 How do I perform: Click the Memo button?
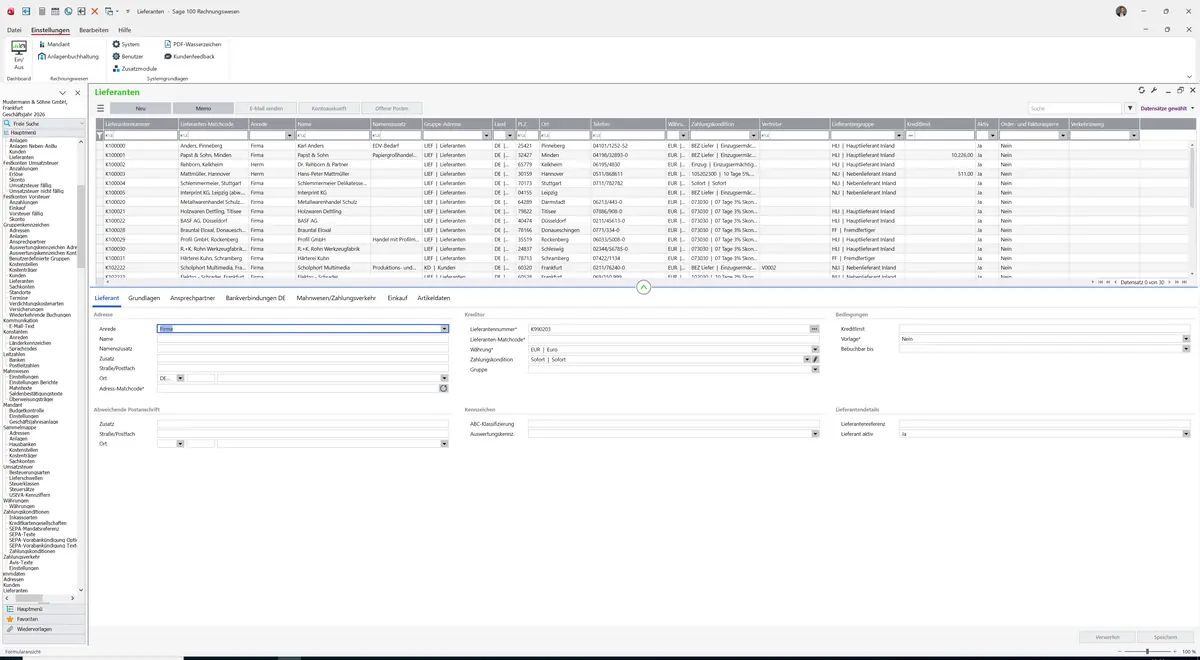(x=203, y=108)
